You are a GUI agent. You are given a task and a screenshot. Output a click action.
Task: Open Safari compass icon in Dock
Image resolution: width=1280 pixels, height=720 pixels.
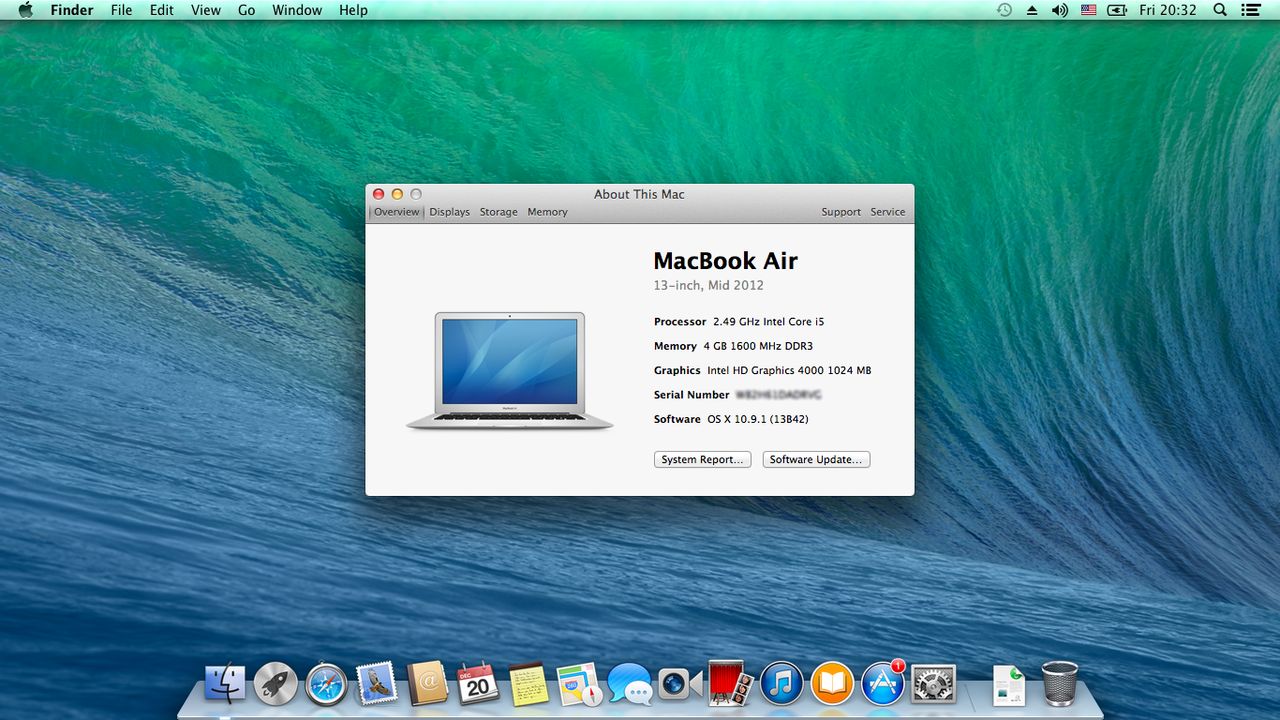[x=326, y=684]
